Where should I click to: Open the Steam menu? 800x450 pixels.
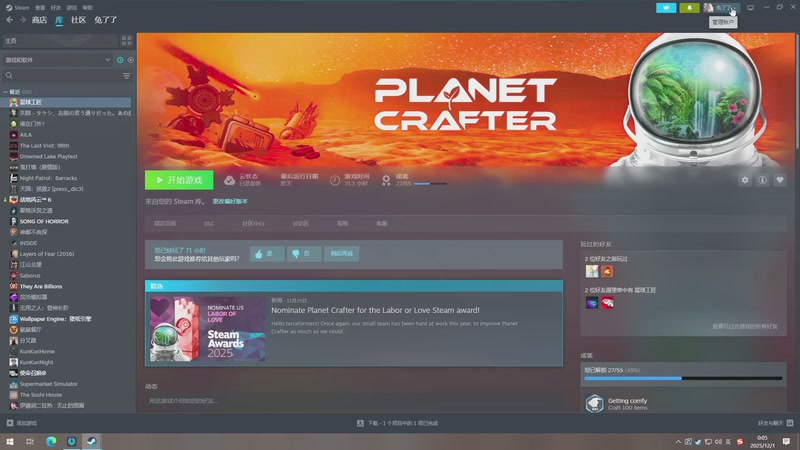point(18,8)
